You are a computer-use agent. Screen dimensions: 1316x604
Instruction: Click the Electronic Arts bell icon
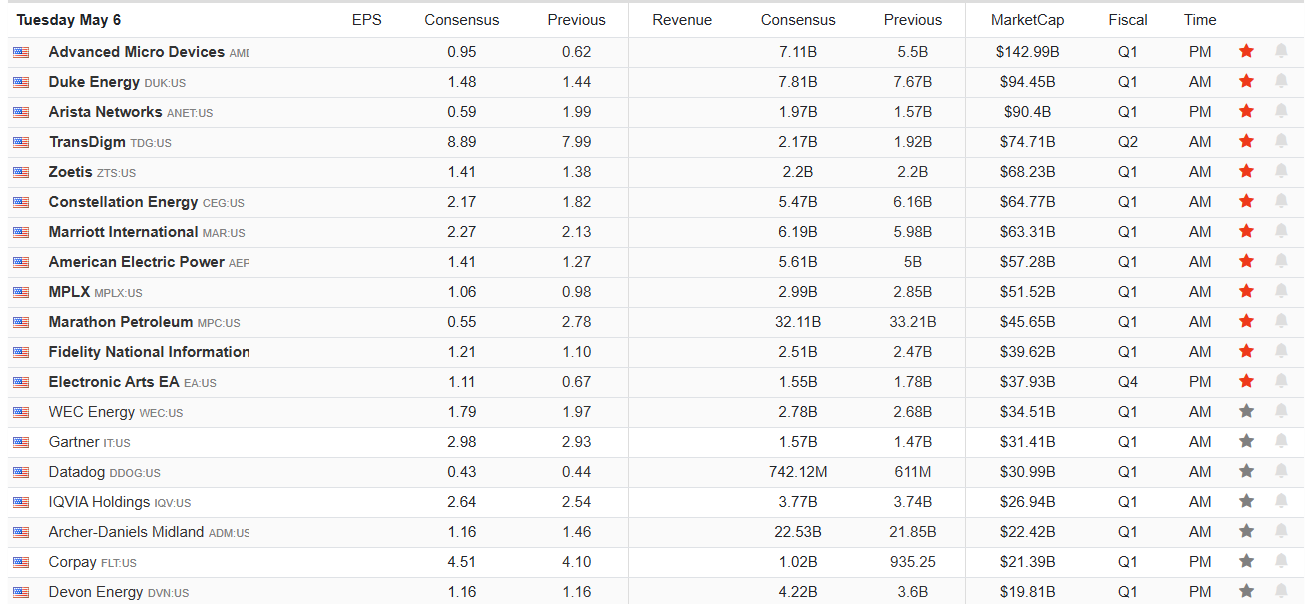coord(1281,381)
